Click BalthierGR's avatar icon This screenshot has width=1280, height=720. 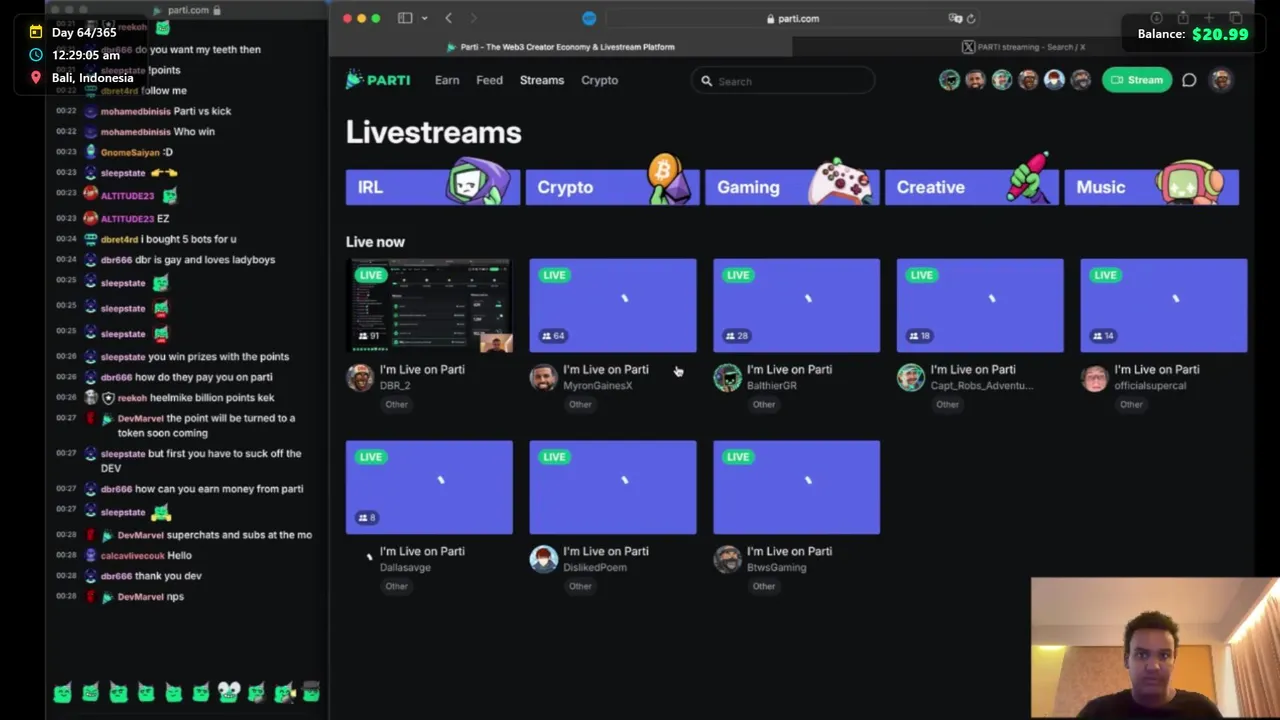(727, 378)
